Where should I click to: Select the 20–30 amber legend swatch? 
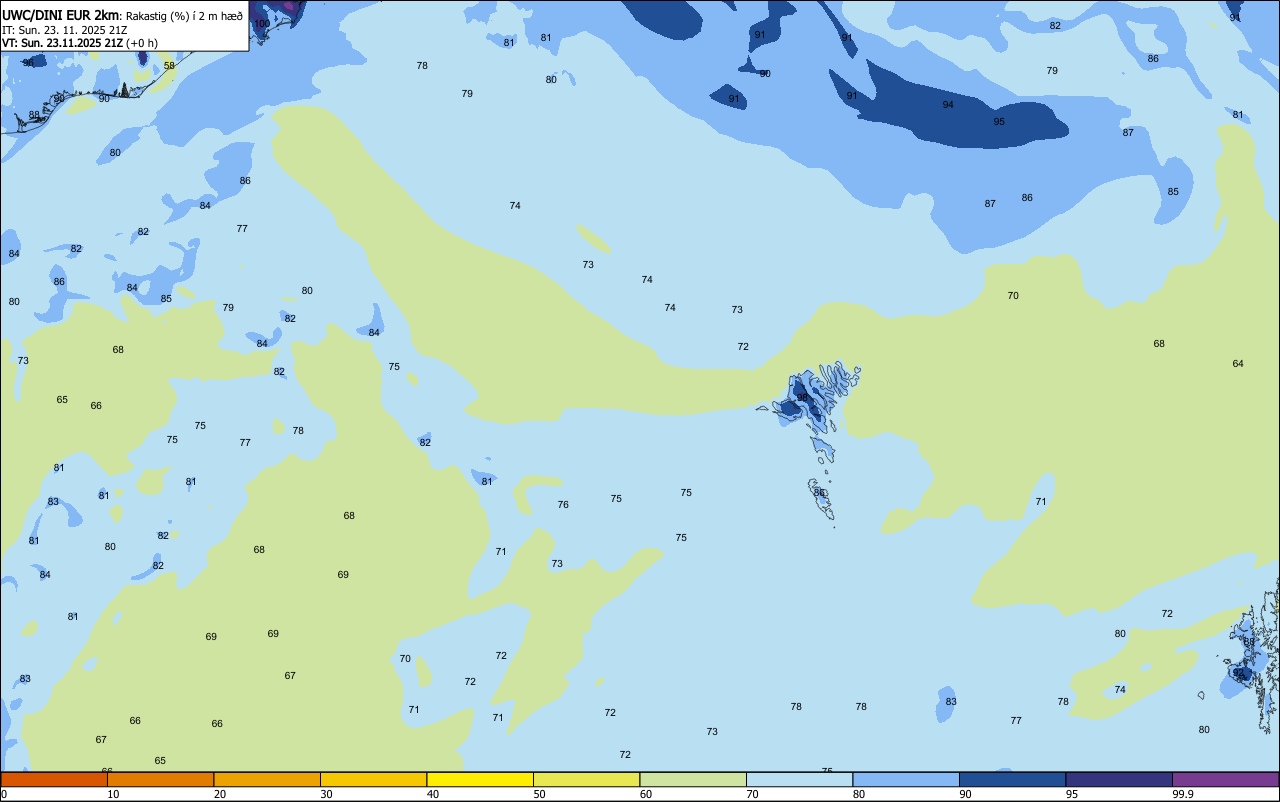tap(267, 779)
